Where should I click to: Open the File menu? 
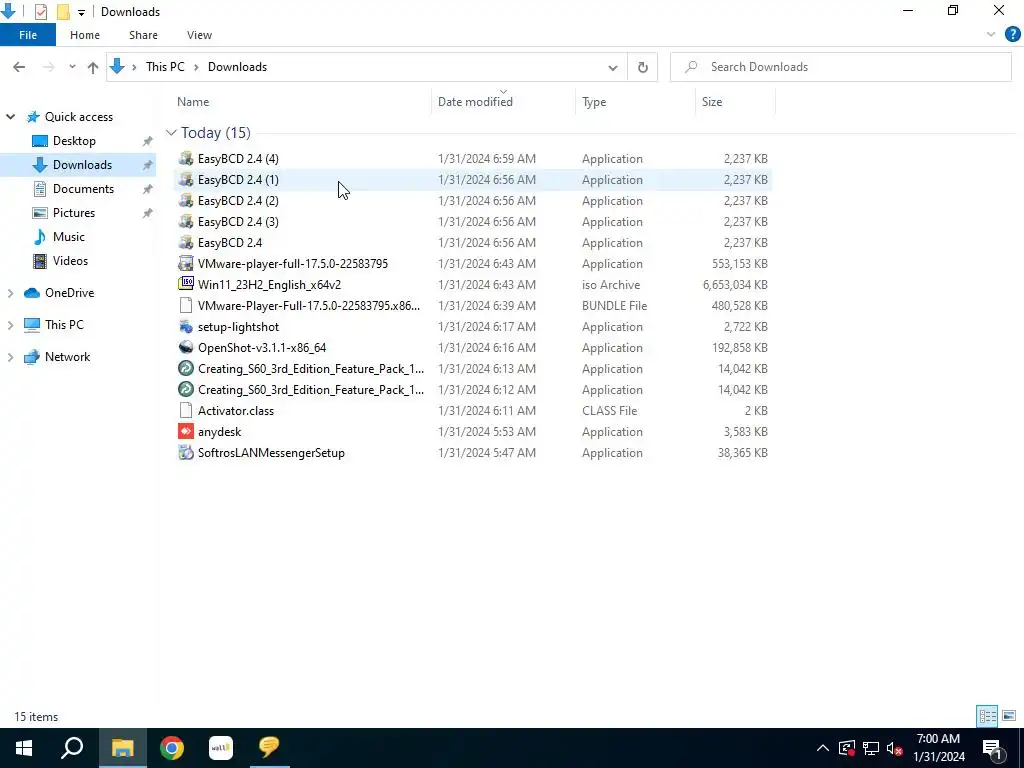tap(28, 35)
